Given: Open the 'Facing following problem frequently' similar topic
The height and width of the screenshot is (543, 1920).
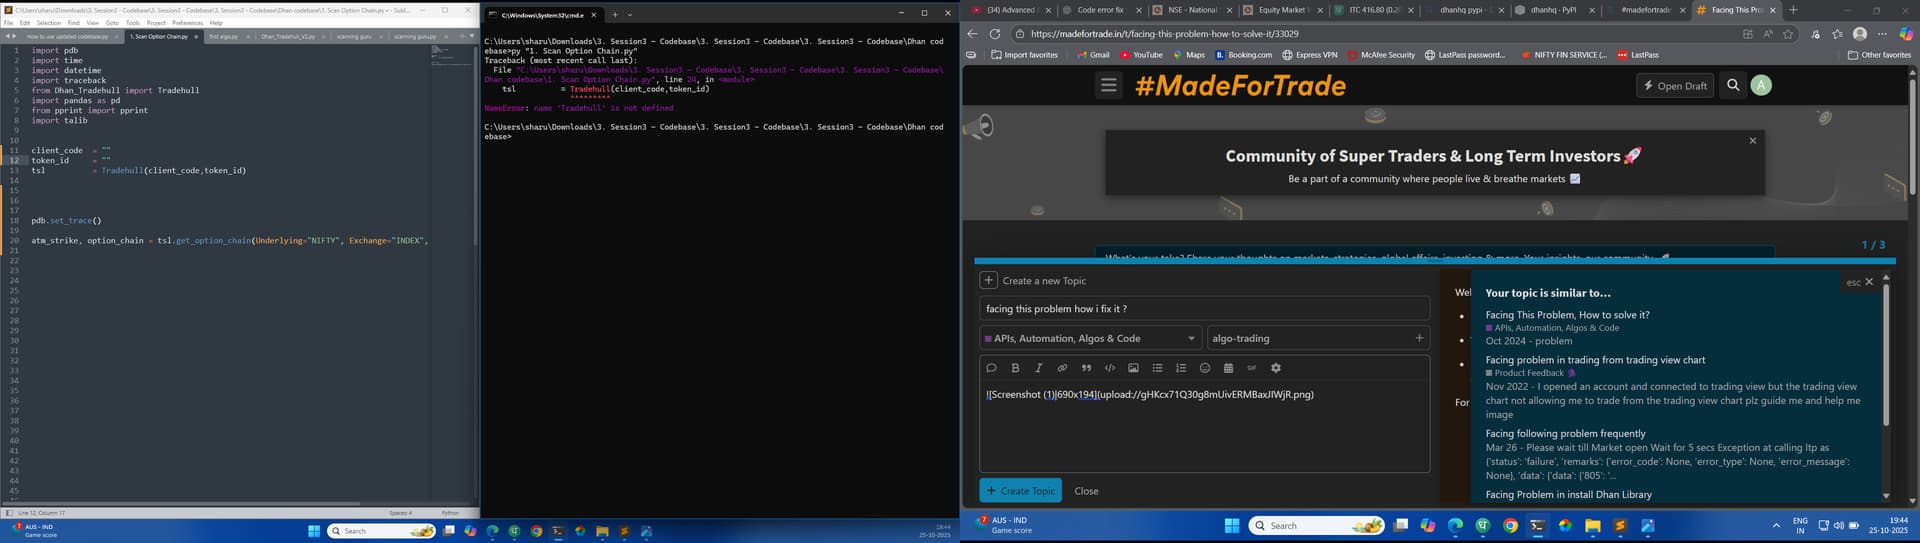Looking at the screenshot, I should (x=1565, y=434).
